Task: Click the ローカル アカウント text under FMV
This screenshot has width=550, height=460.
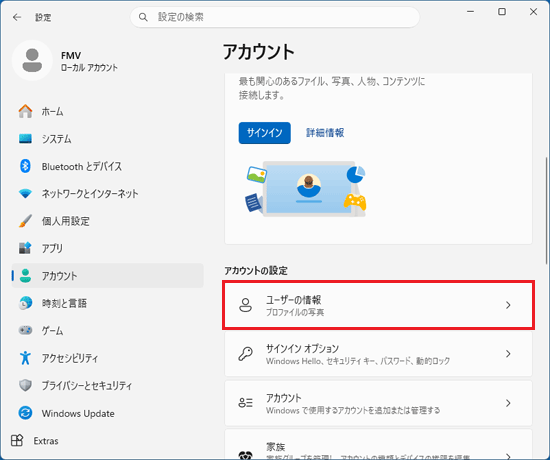Action: click(x=89, y=68)
